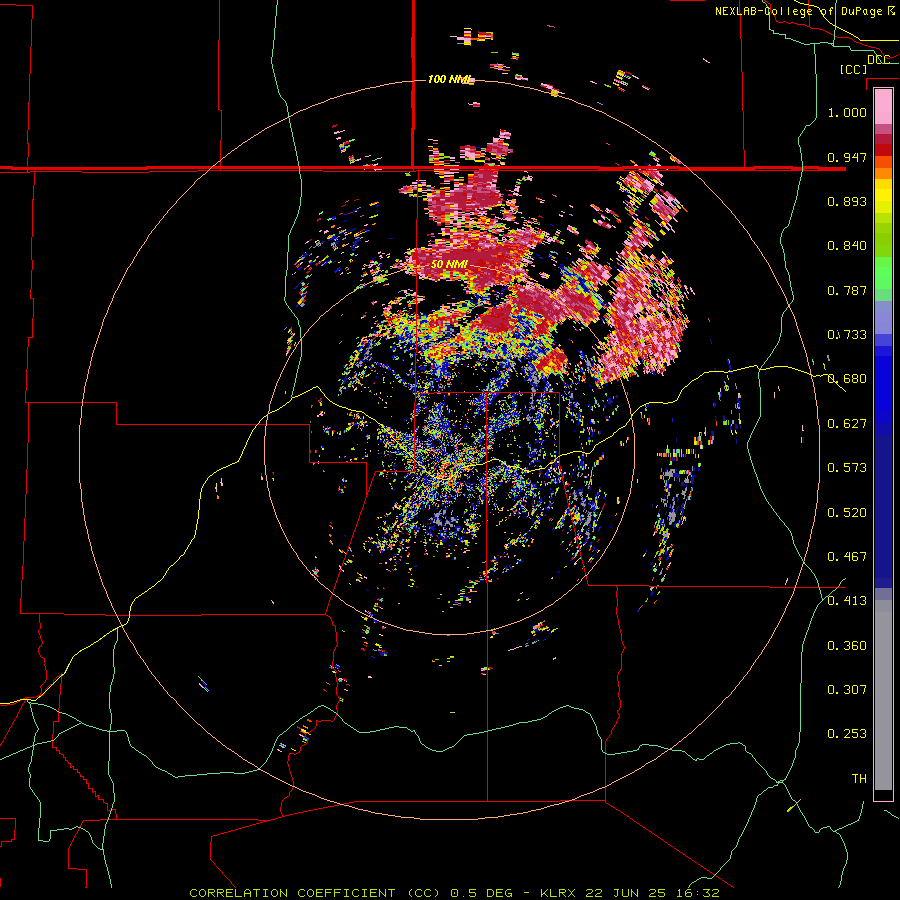Click the "CORRELATION COEFFICIENT" caption text
900x900 pixels.
click(292, 893)
